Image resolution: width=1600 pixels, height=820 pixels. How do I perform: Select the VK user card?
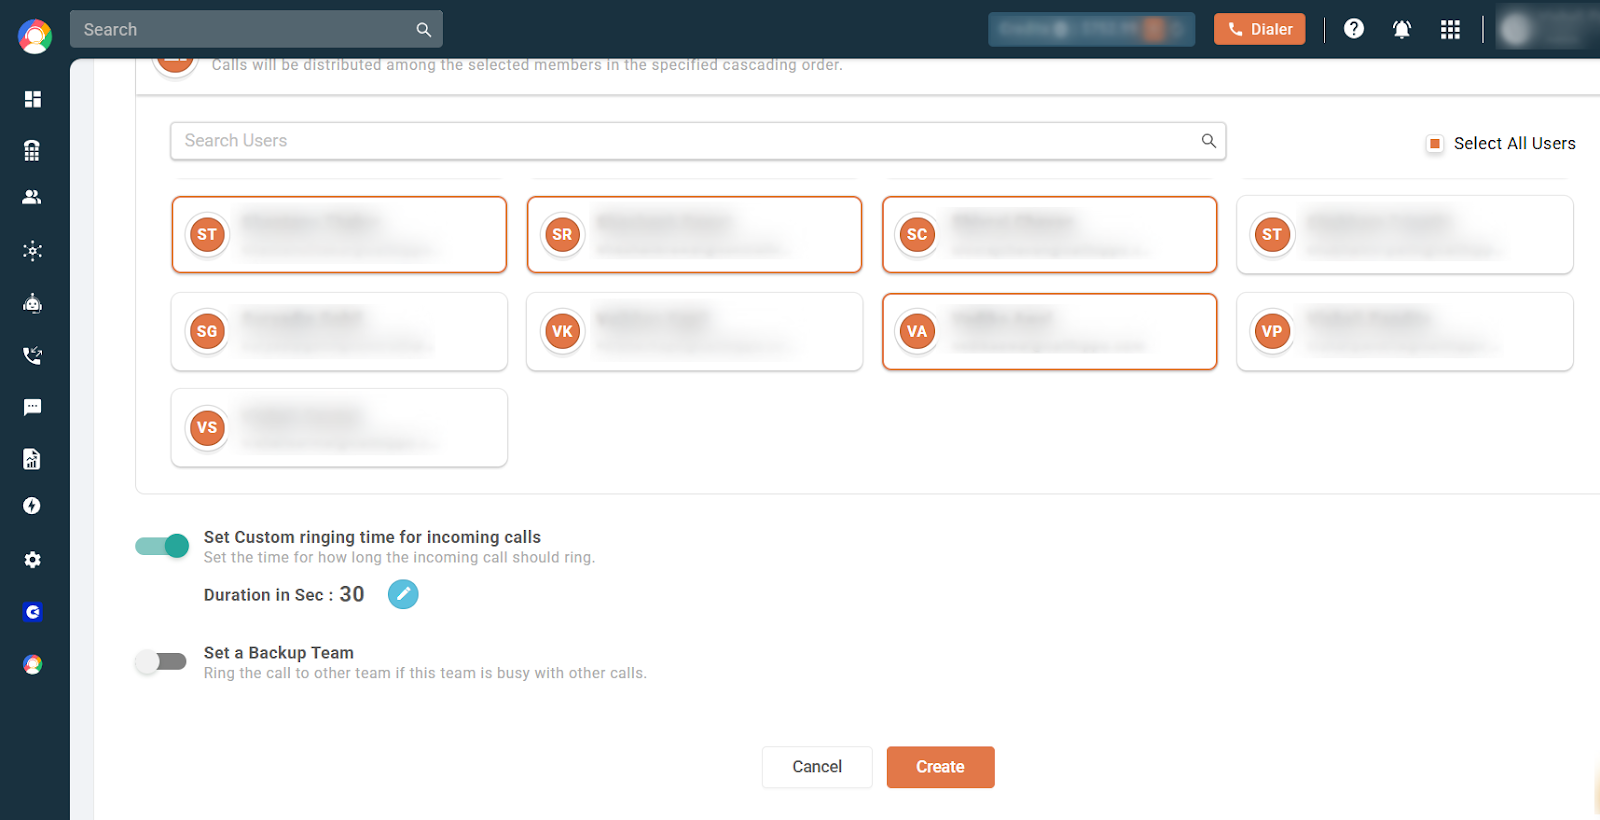(694, 332)
